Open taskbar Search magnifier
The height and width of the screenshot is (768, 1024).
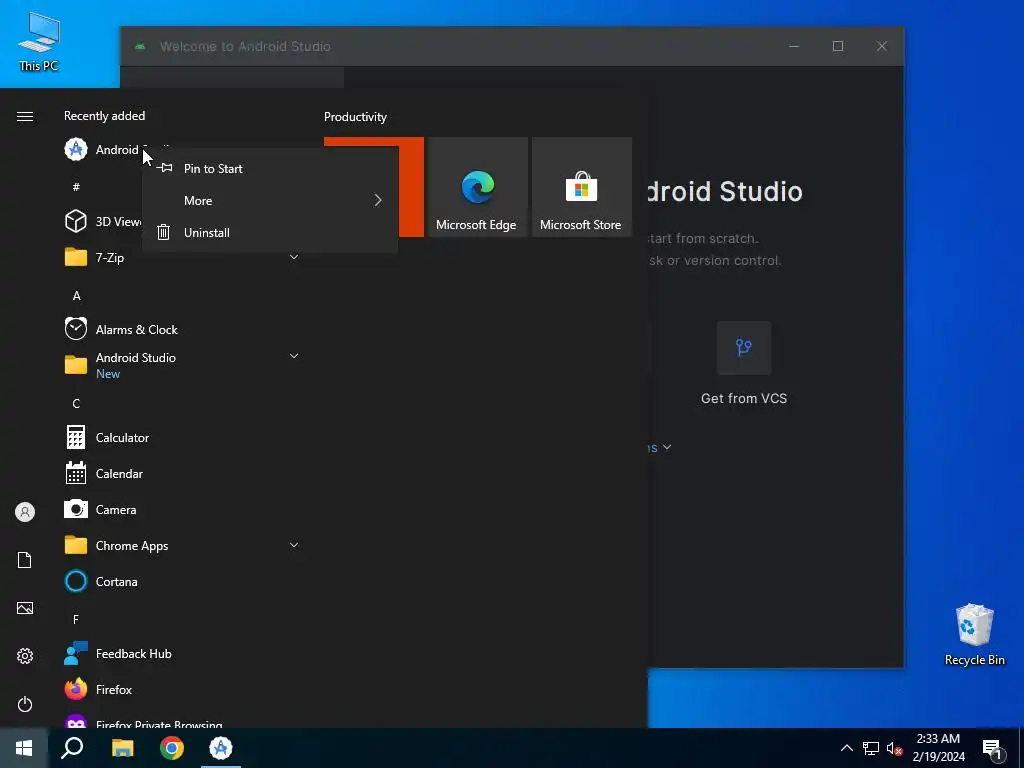pyautogui.click(x=72, y=748)
